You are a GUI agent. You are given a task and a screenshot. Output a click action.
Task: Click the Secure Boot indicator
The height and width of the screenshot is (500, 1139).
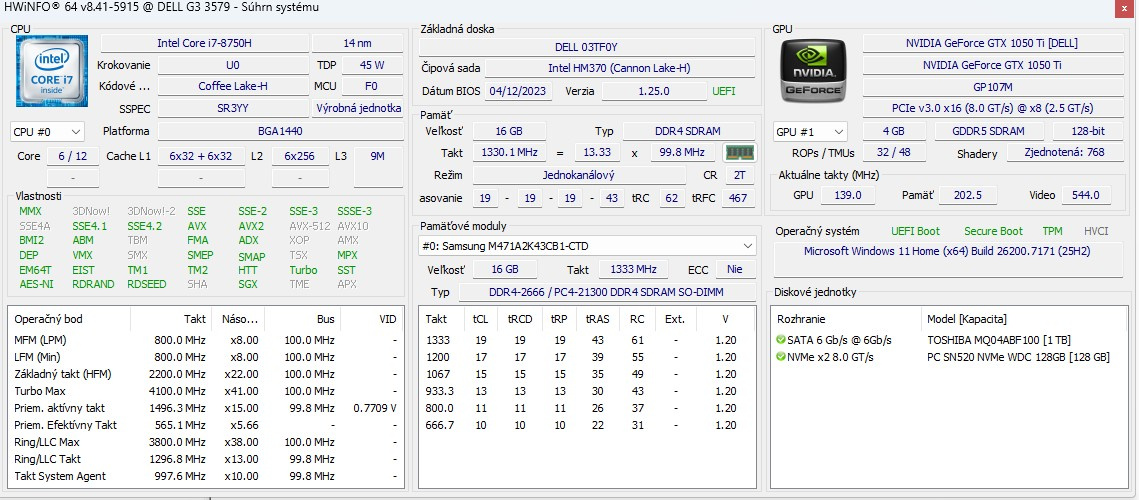tap(992, 231)
